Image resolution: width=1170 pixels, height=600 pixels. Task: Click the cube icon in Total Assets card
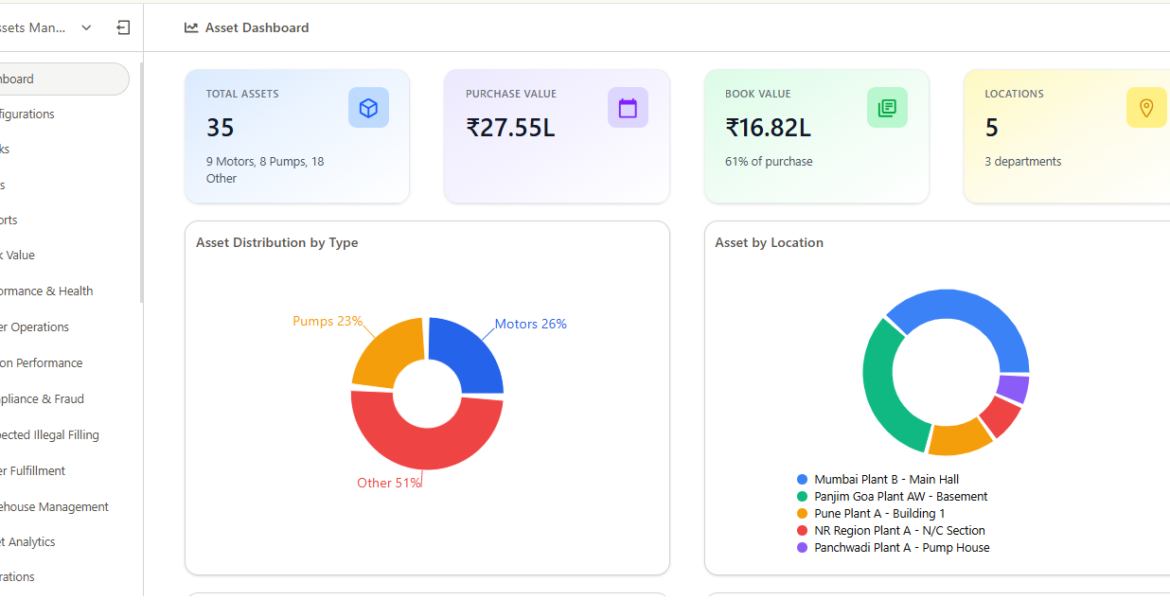[x=368, y=108]
